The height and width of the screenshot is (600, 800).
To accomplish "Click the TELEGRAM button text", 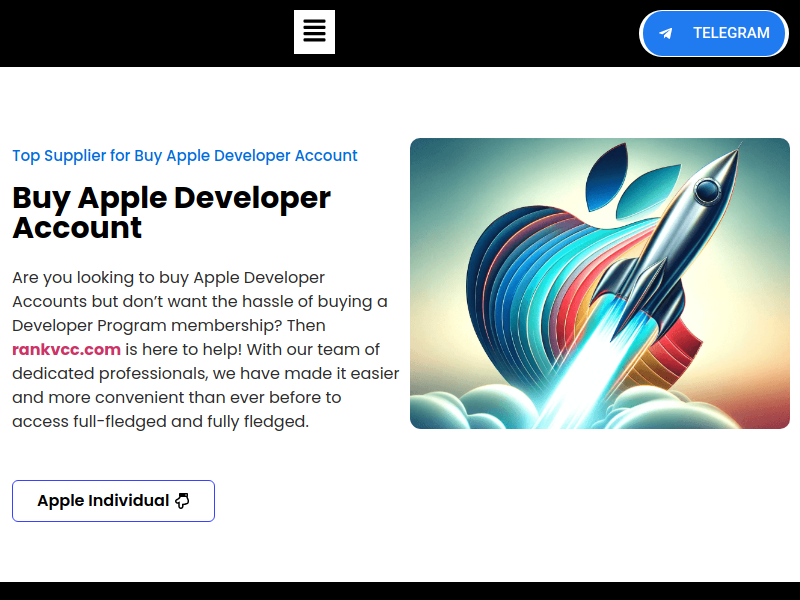I will [731, 33].
